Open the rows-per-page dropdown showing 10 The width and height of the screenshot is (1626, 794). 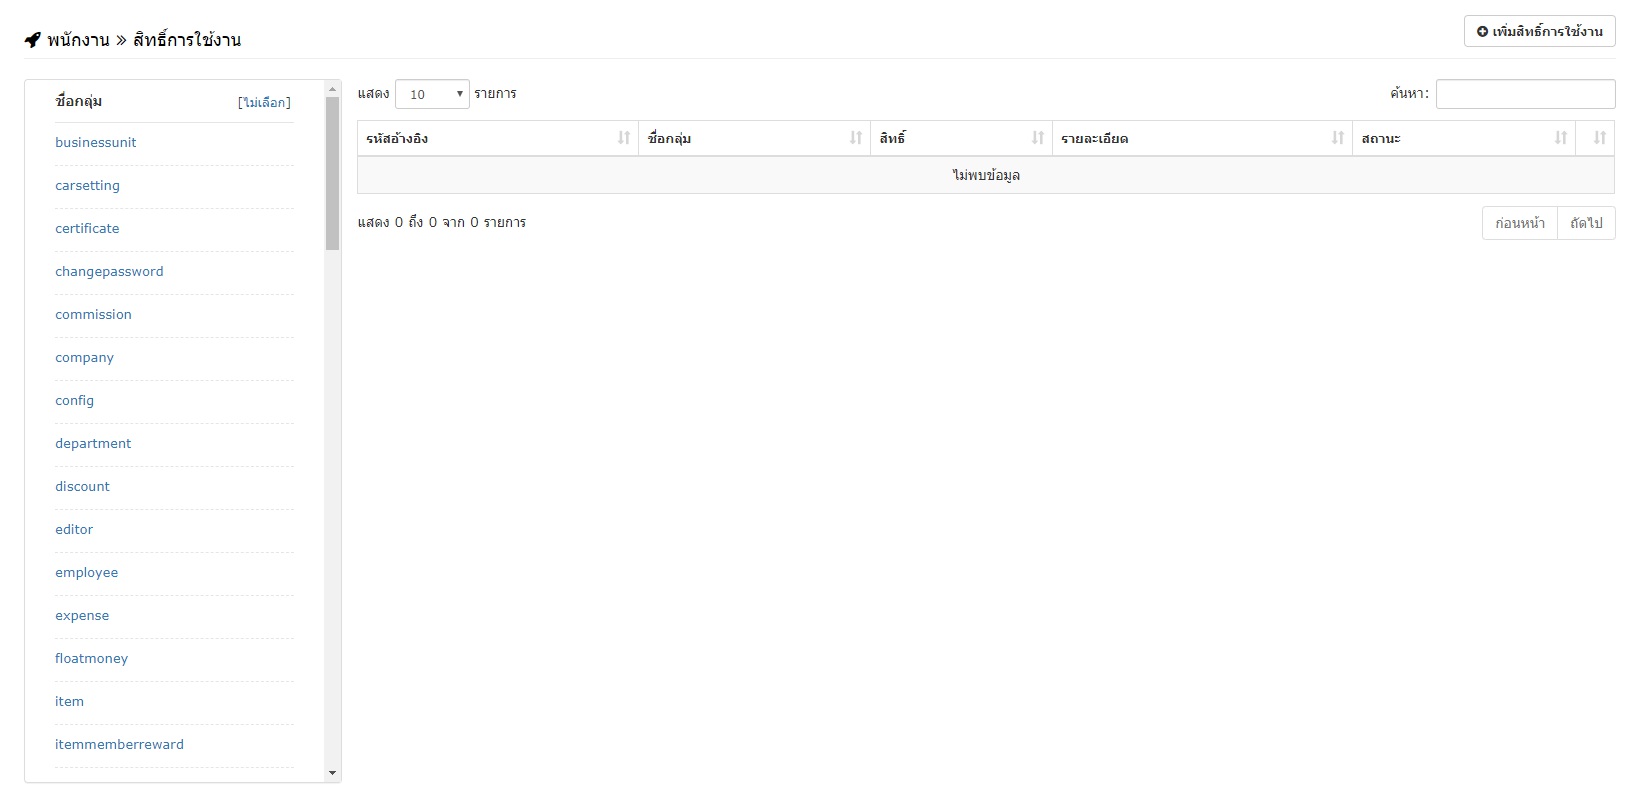tap(432, 94)
